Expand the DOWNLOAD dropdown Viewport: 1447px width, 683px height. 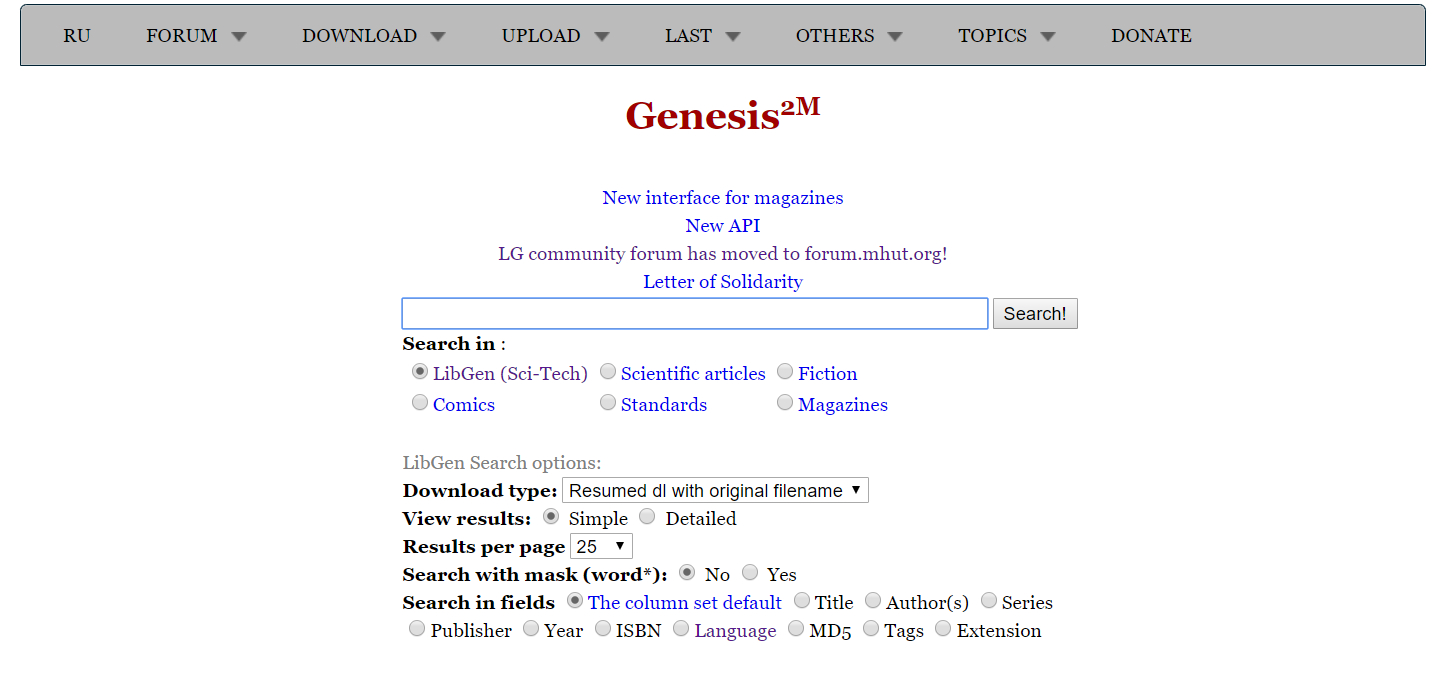click(x=438, y=35)
